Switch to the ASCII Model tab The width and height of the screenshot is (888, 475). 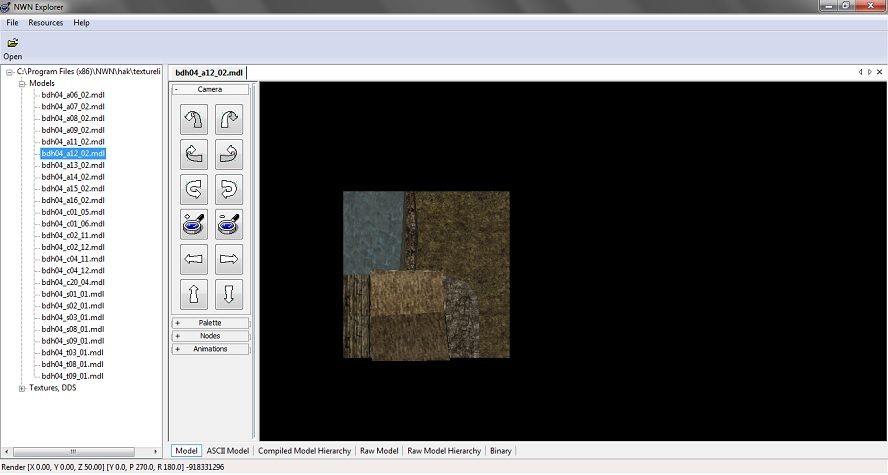[228, 451]
